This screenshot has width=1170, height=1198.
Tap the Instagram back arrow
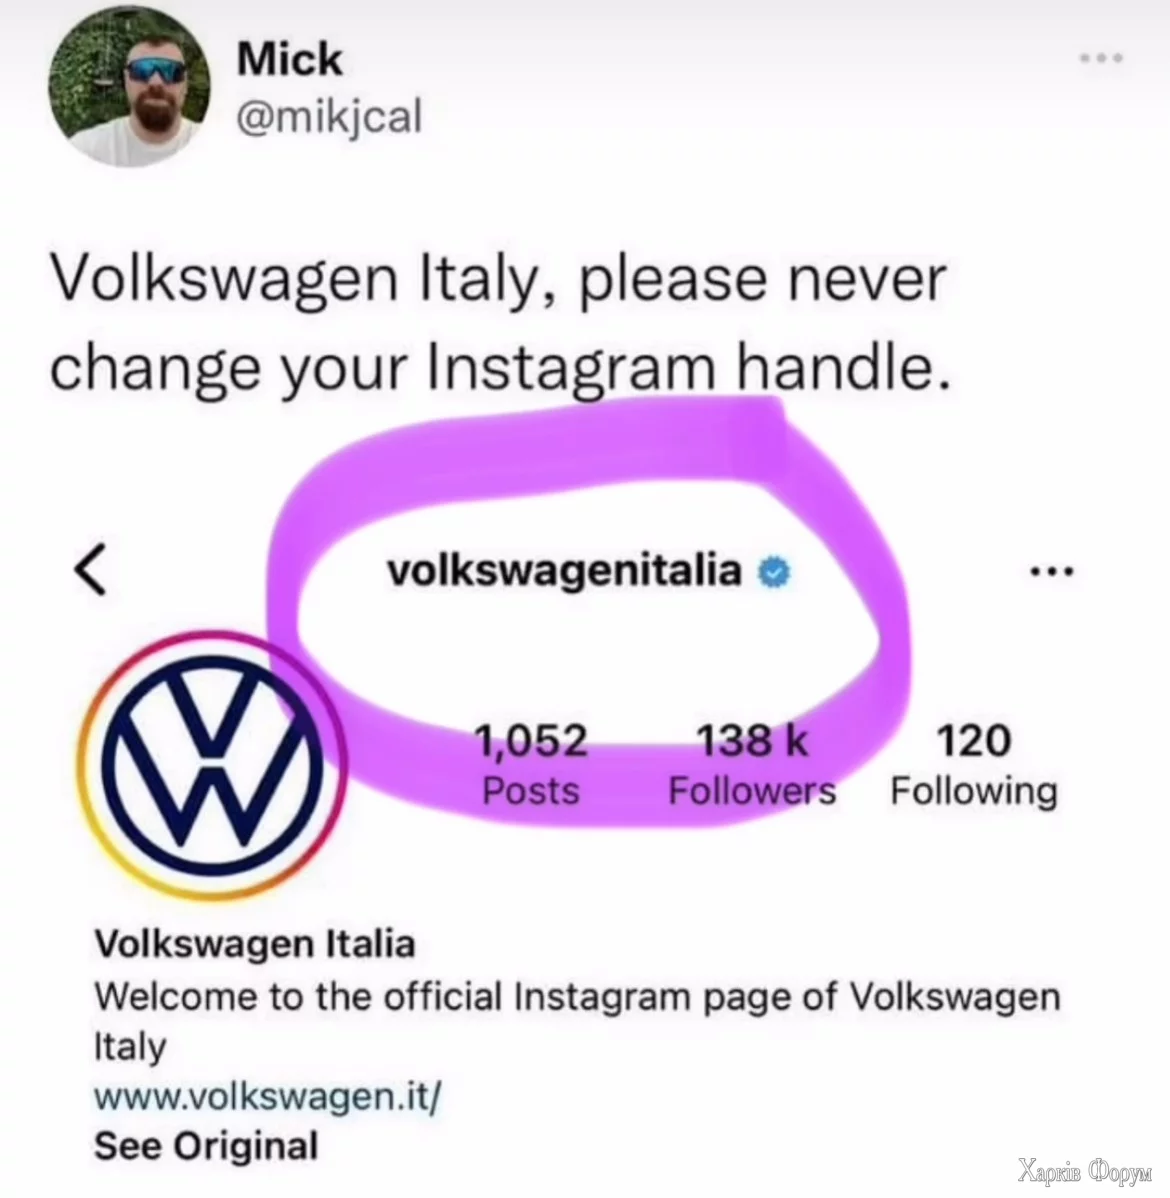[x=90, y=569]
